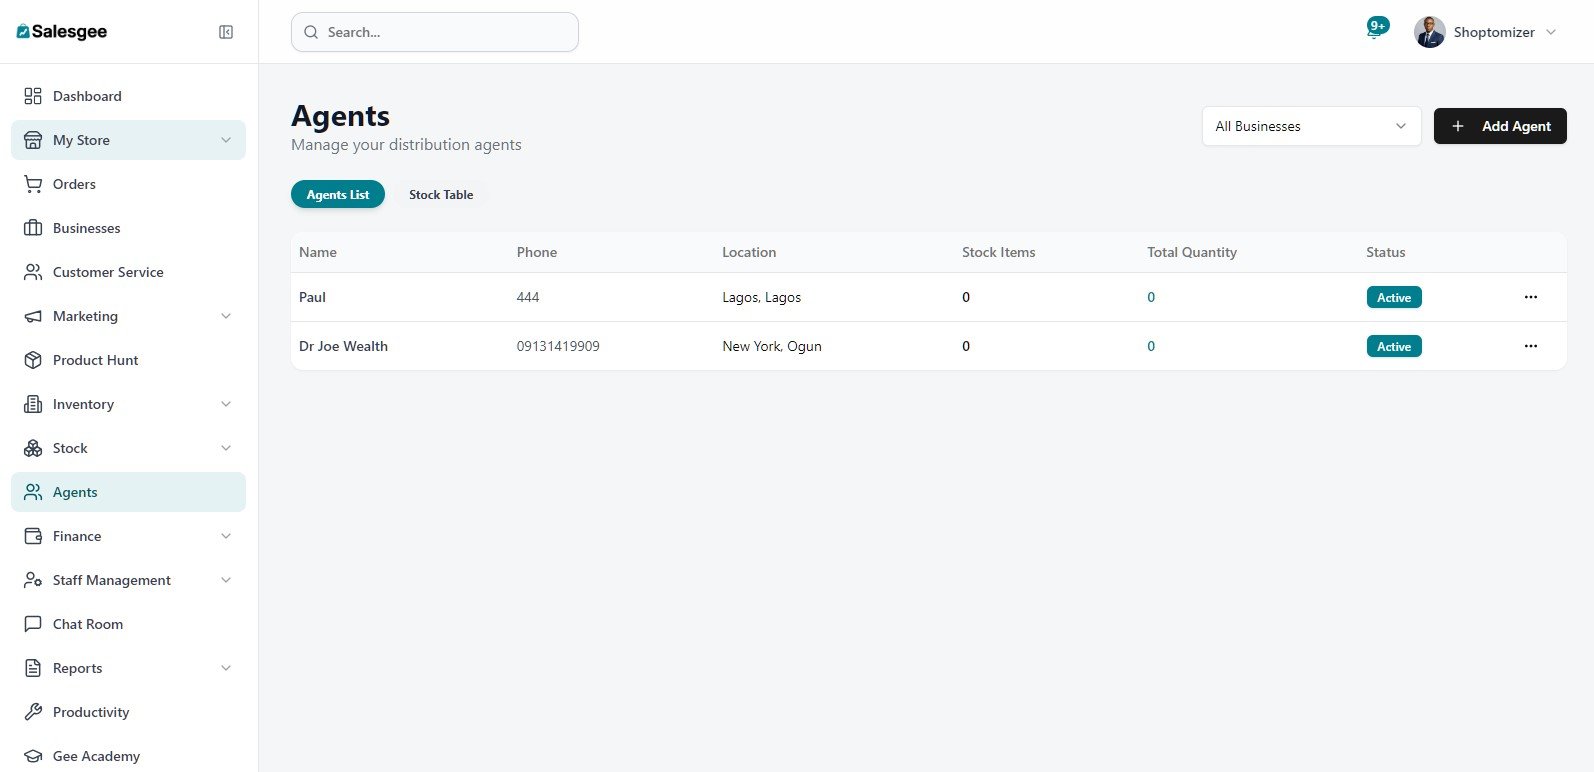Click the Product Hunt box icon

[33, 360]
